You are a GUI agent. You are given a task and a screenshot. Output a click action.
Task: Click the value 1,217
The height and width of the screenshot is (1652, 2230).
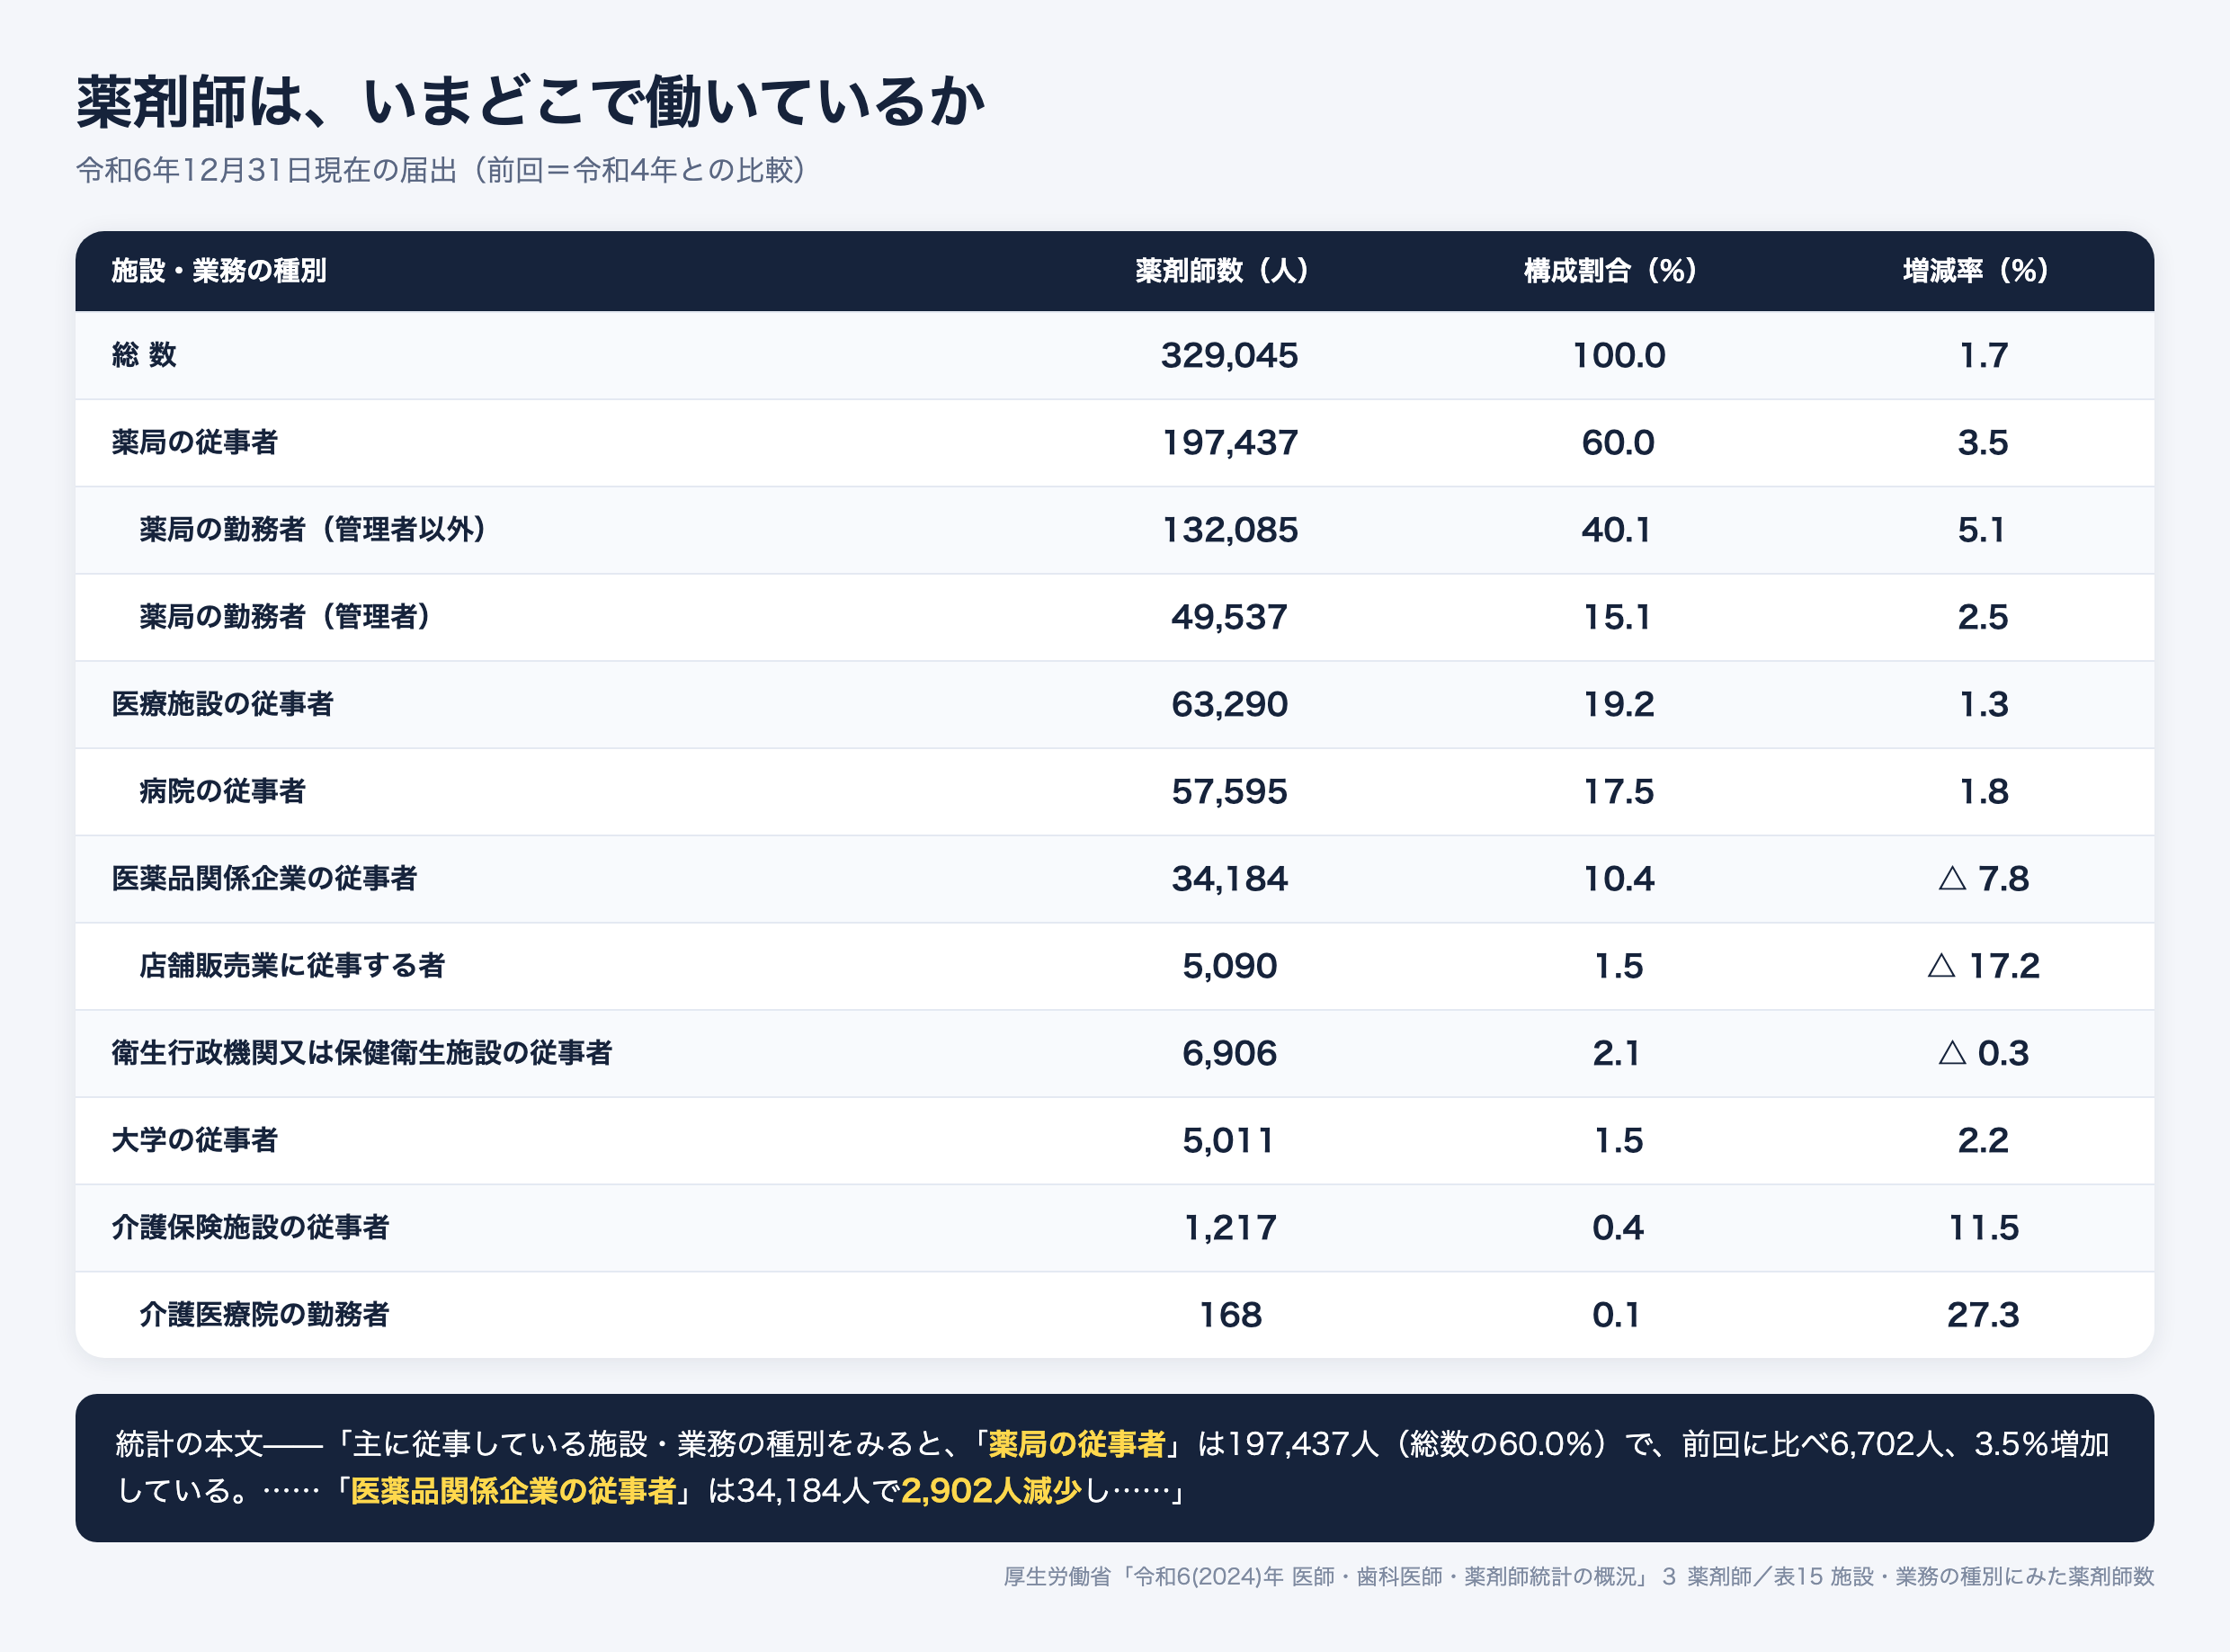tap(1229, 1227)
